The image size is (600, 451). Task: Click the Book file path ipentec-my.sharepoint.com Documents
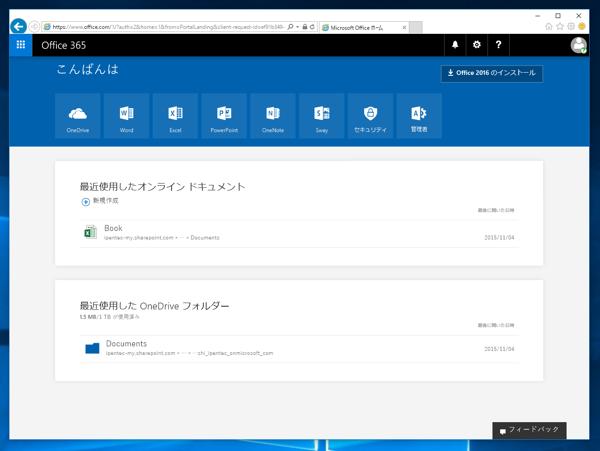161,238
